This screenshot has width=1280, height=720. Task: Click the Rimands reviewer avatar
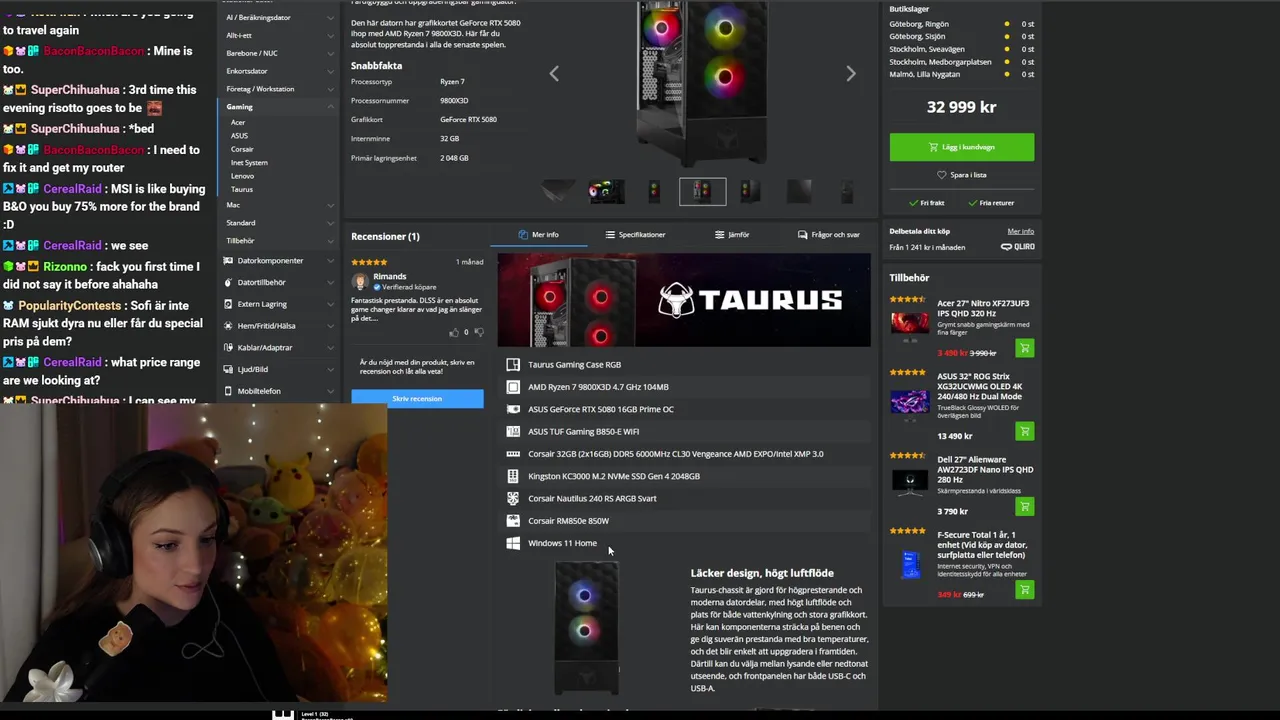(x=360, y=282)
